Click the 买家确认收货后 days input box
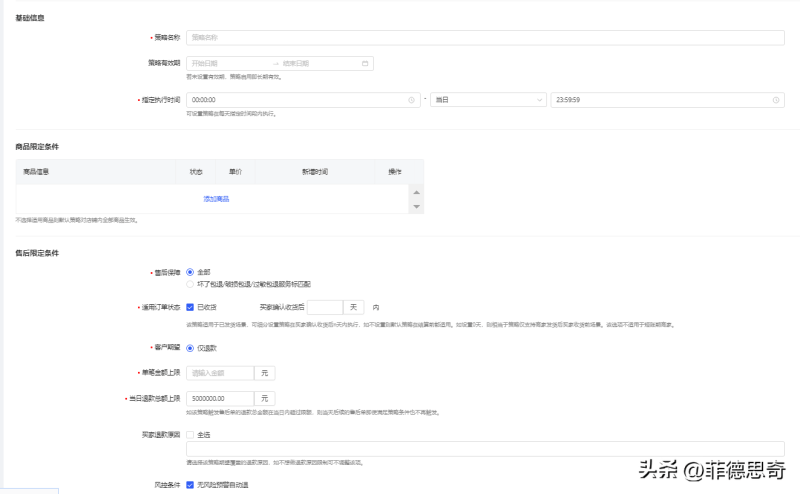 (x=324, y=307)
